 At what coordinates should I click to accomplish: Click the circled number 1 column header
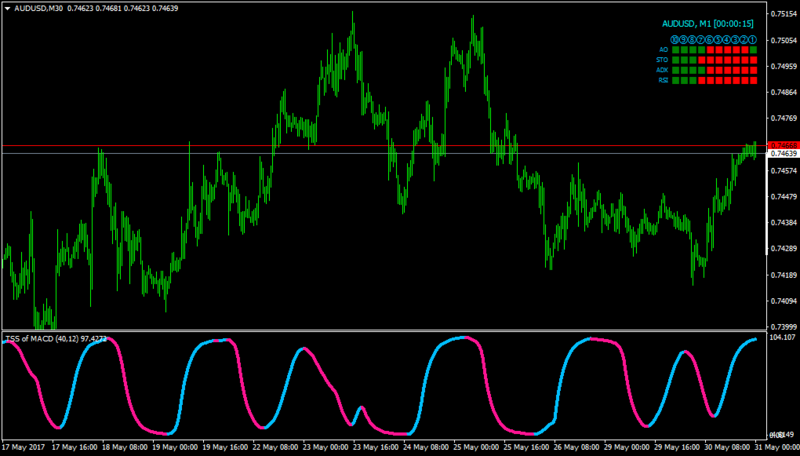pos(753,40)
